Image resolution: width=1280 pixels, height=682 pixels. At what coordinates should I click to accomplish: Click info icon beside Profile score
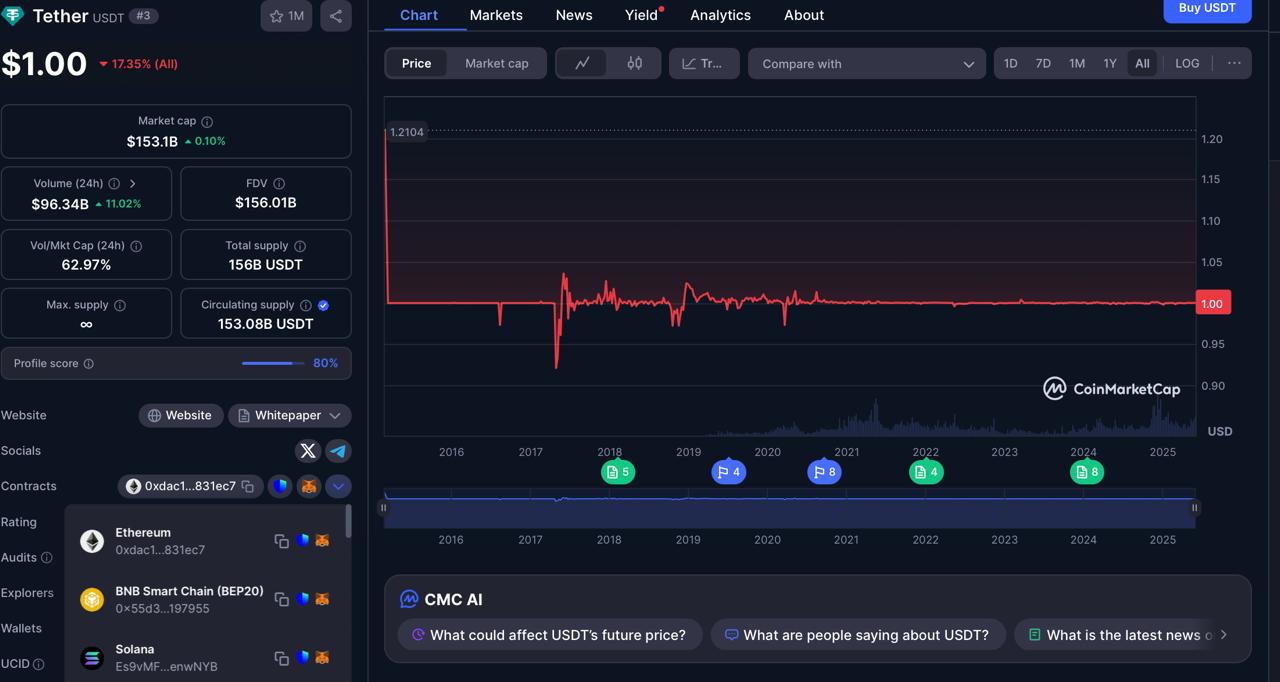tap(88, 364)
